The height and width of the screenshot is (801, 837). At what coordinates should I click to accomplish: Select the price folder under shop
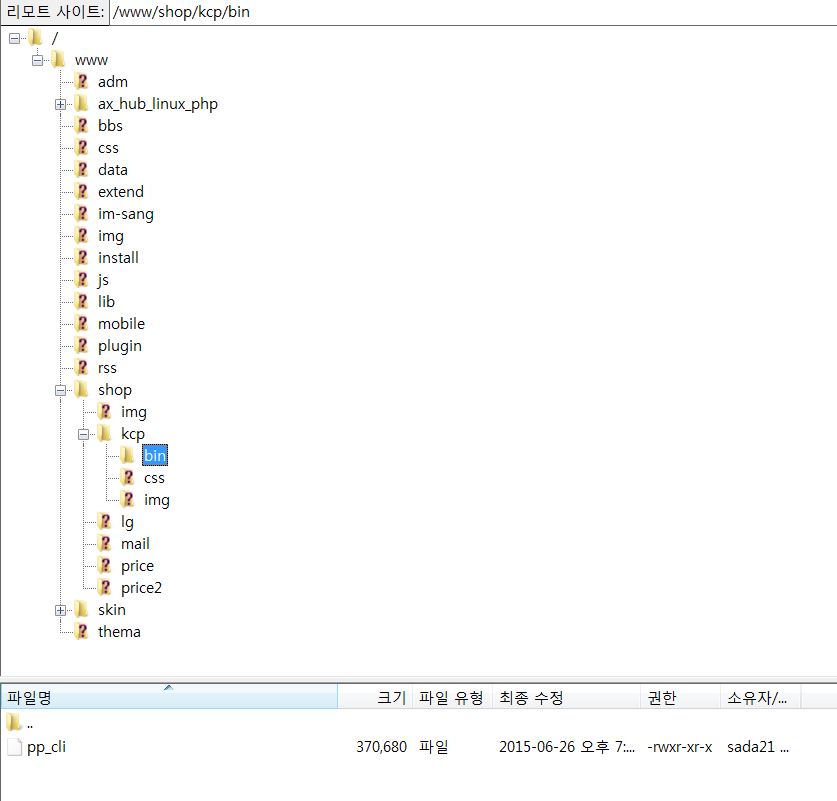tap(137, 566)
